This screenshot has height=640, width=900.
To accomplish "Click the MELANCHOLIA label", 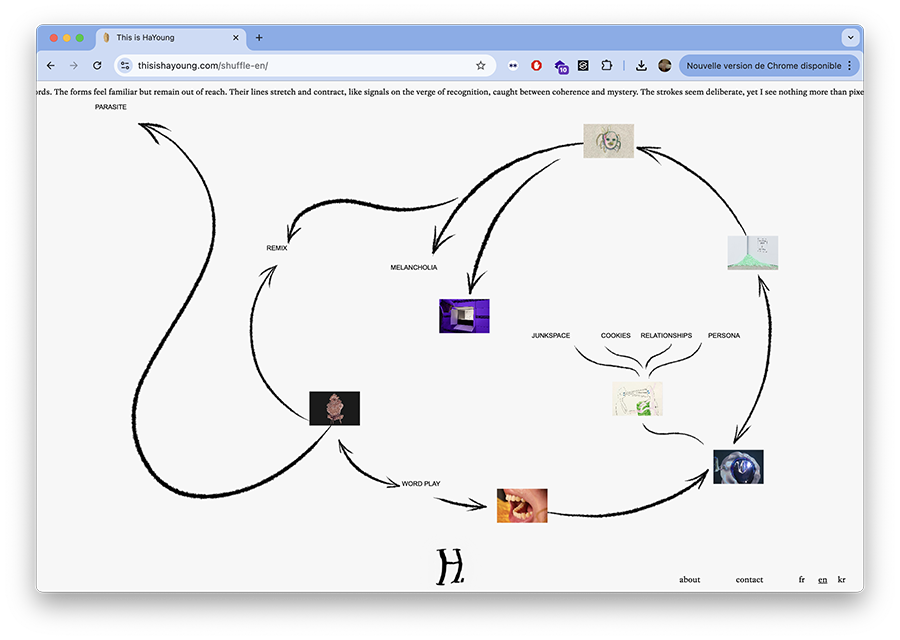I will [x=413, y=268].
